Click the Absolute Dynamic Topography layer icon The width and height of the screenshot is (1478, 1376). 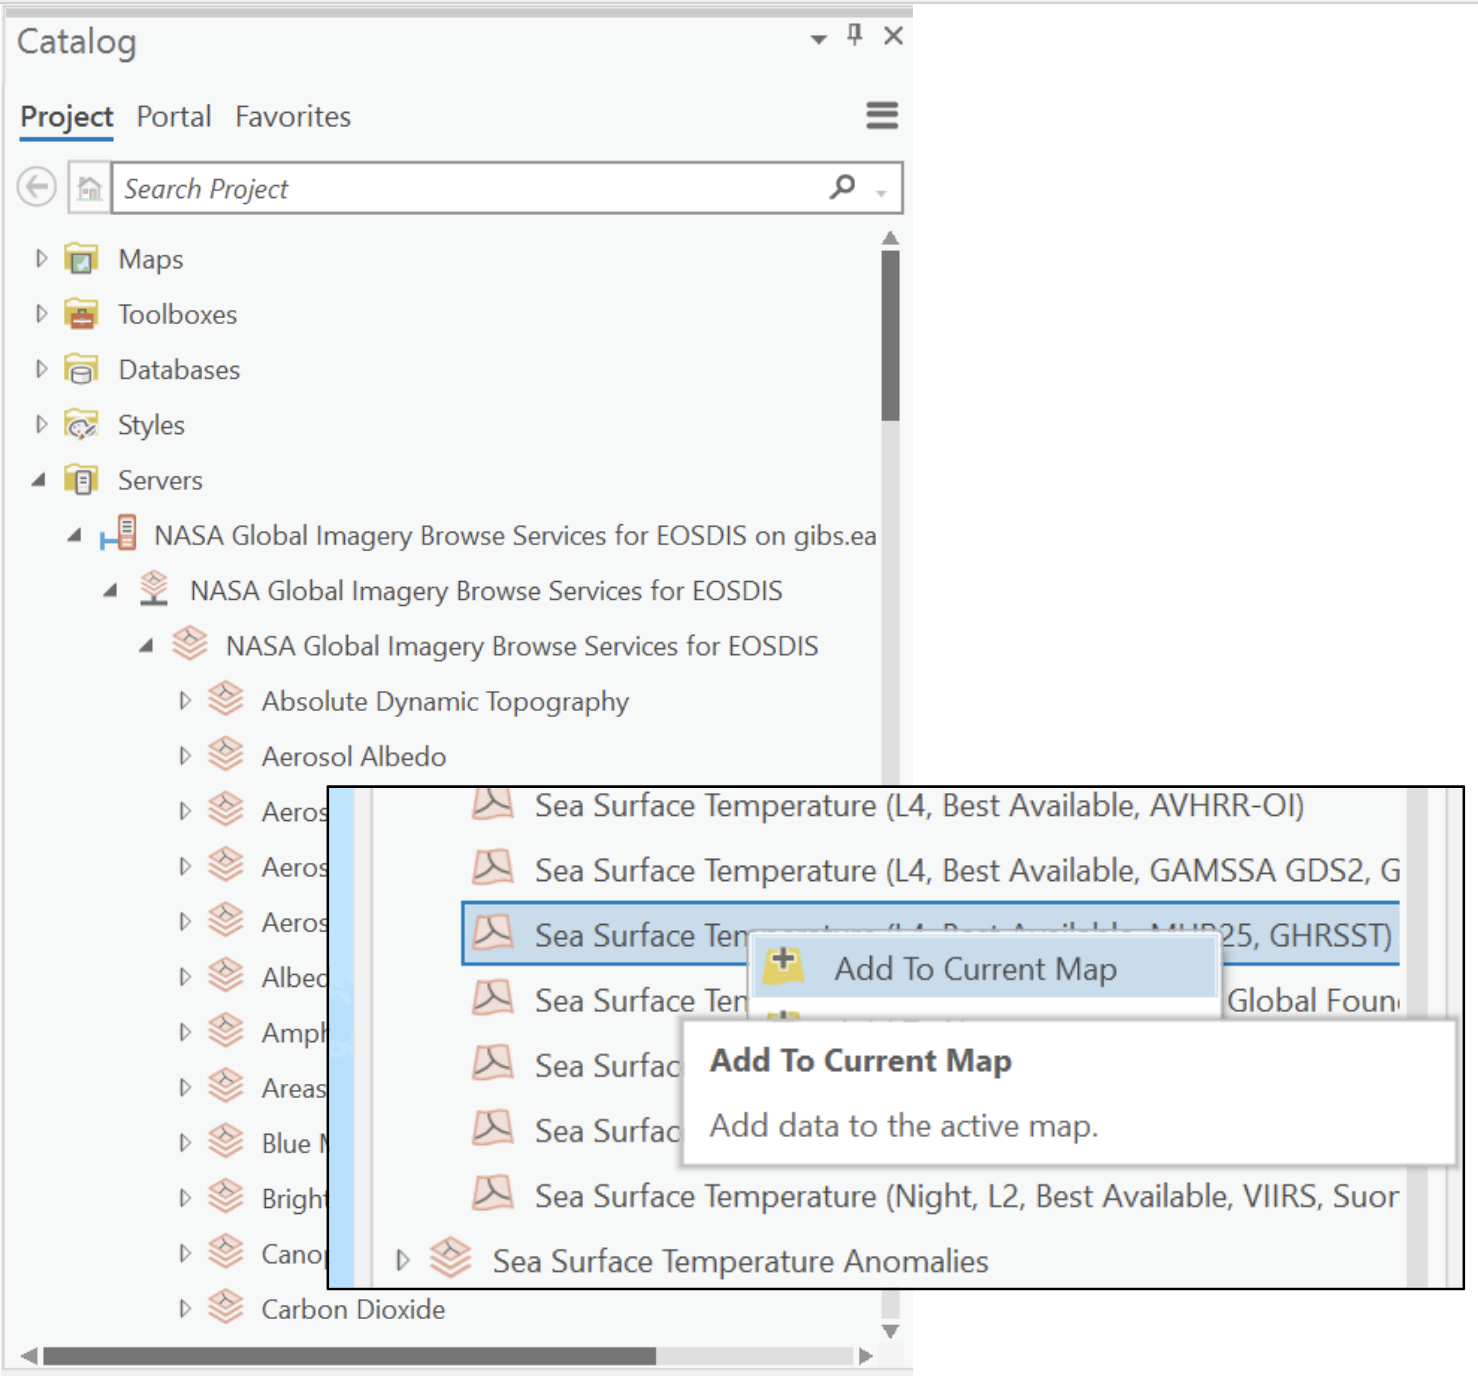[x=226, y=699]
